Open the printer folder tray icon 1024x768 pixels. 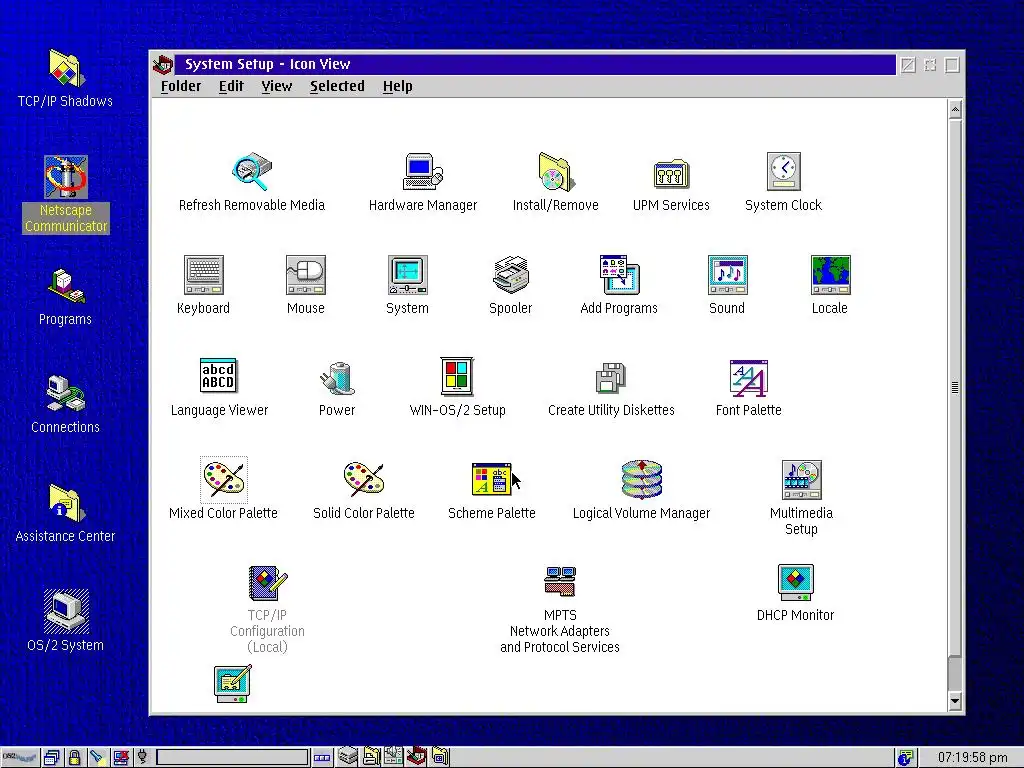click(x=372, y=756)
